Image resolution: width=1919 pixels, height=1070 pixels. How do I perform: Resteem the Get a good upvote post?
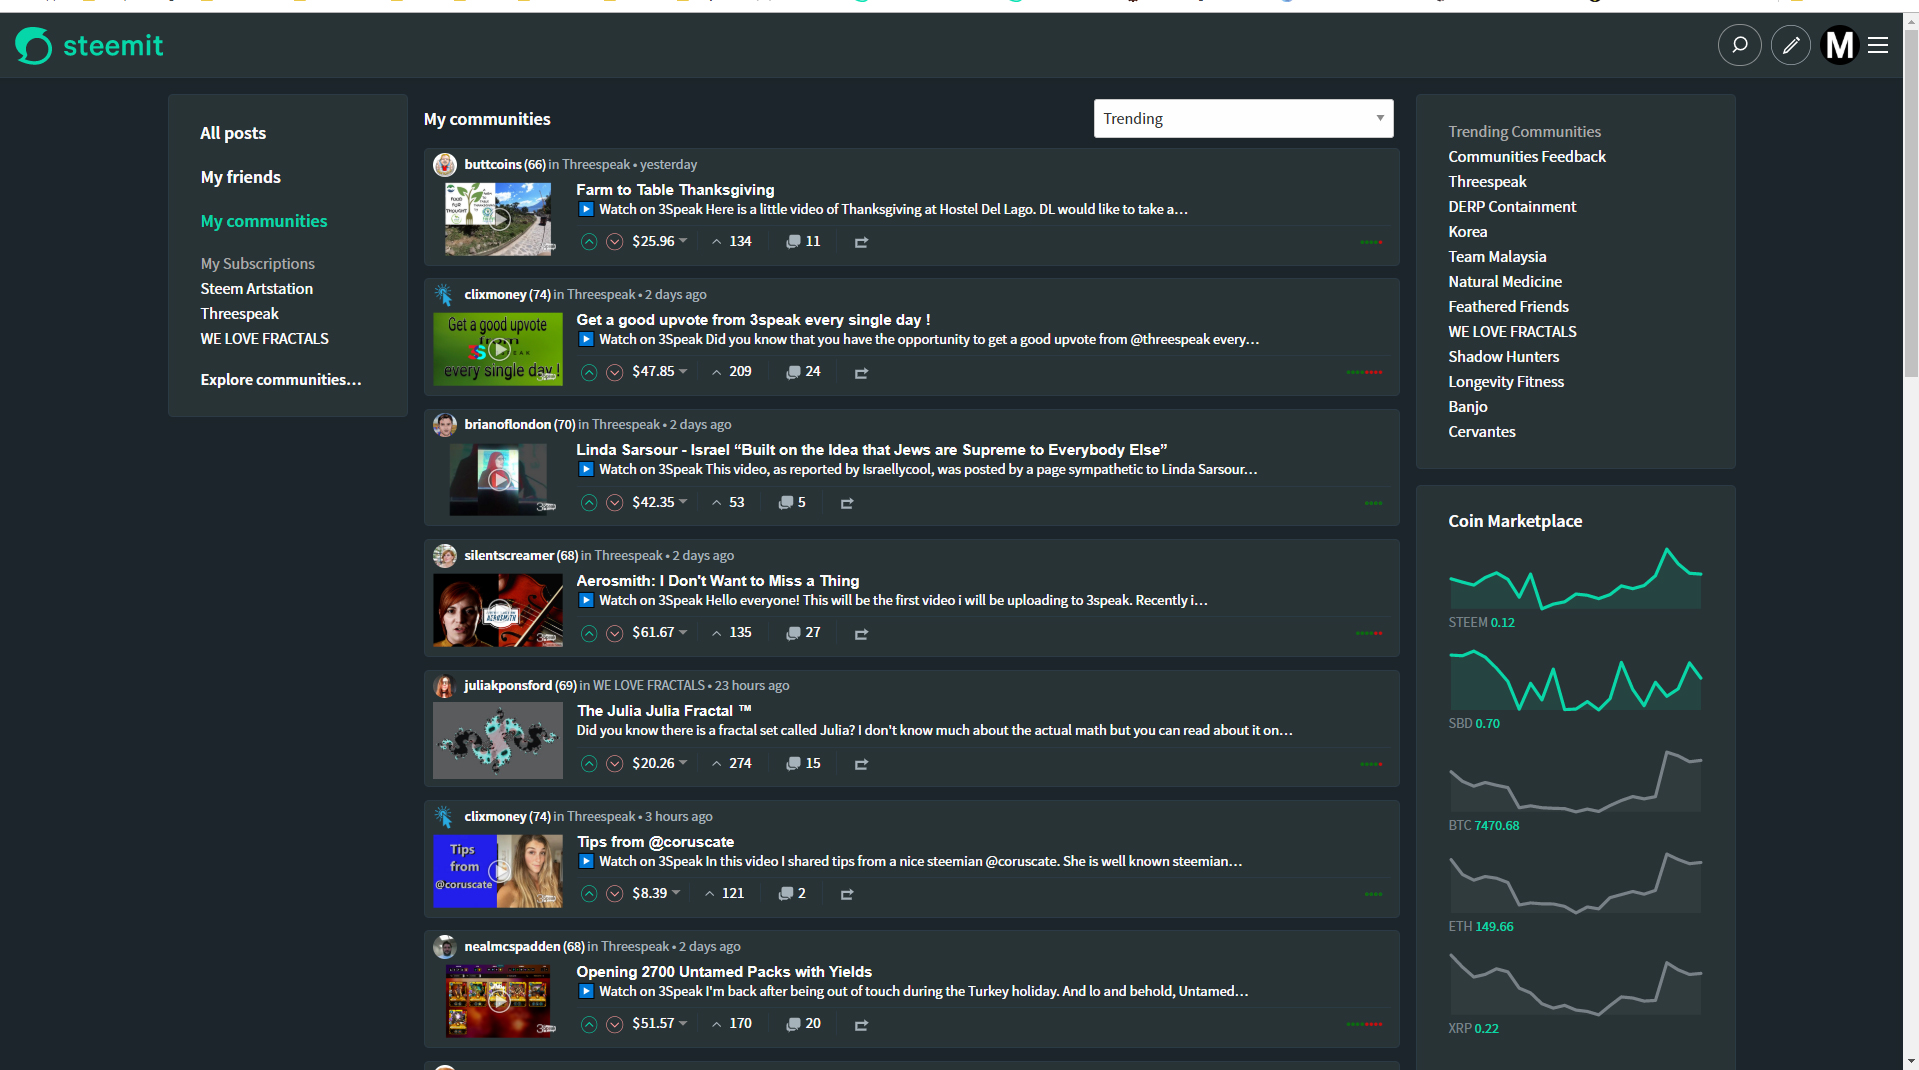click(x=861, y=373)
